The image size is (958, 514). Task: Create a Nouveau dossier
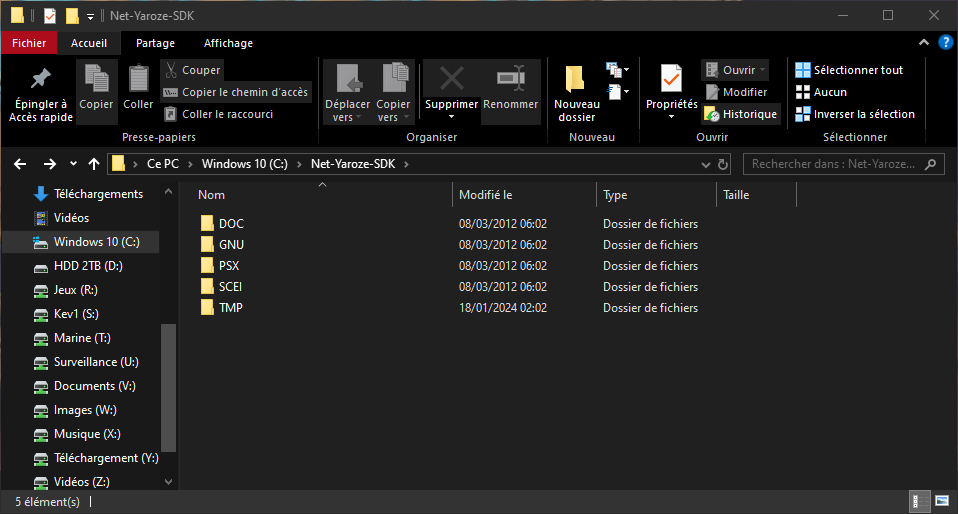576,93
